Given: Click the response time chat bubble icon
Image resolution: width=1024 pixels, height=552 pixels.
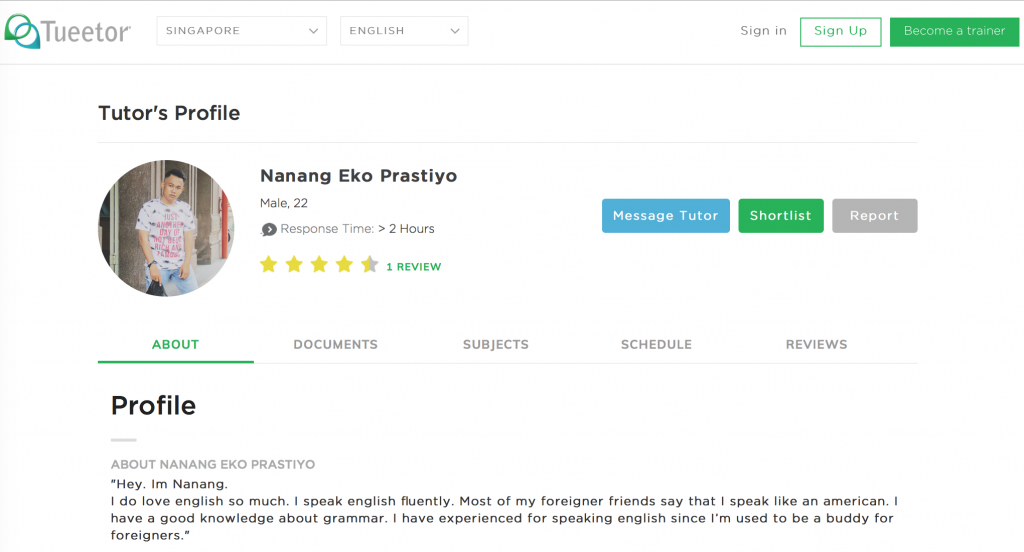Looking at the screenshot, I should pos(268,229).
